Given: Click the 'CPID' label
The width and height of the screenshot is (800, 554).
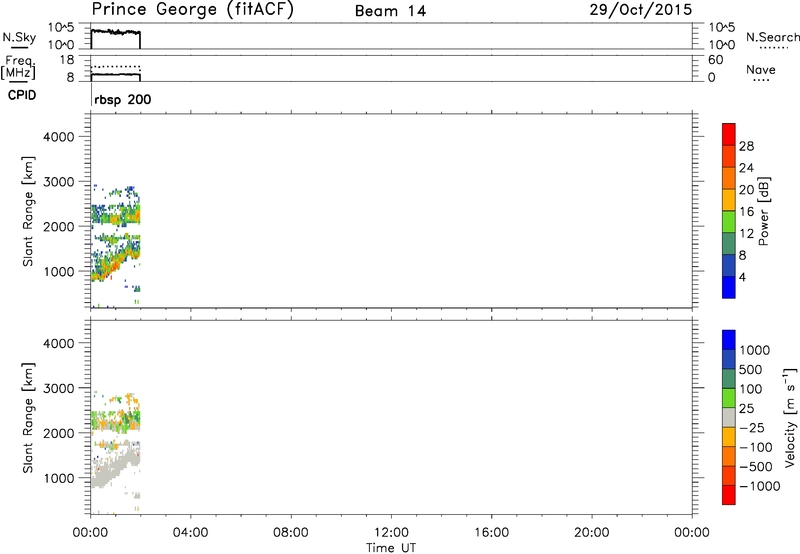Looking at the screenshot, I should (22, 95).
